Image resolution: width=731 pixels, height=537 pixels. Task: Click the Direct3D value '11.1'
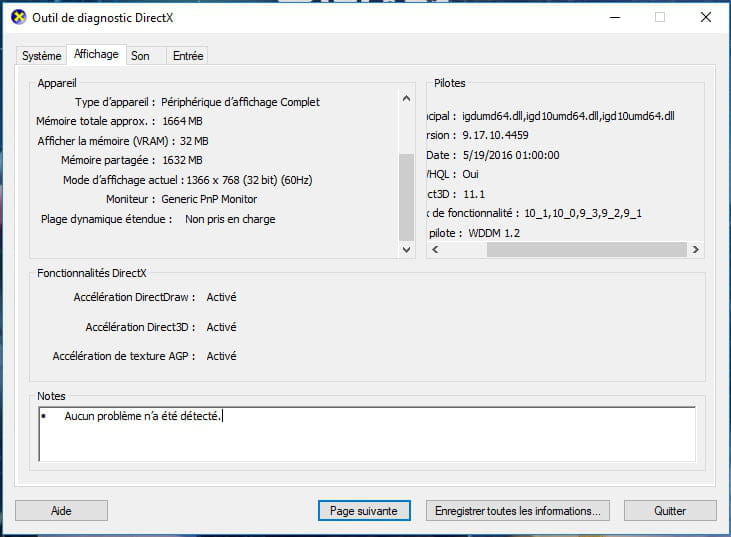(474, 194)
